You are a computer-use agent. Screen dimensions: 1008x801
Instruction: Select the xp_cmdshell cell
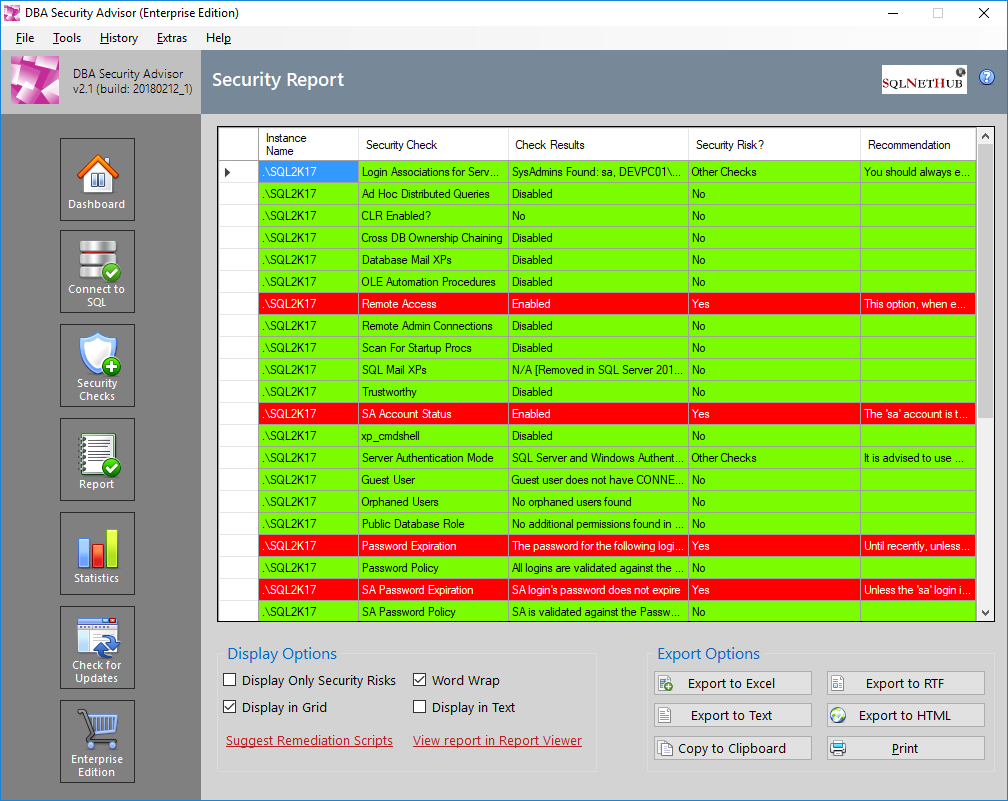click(433, 436)
